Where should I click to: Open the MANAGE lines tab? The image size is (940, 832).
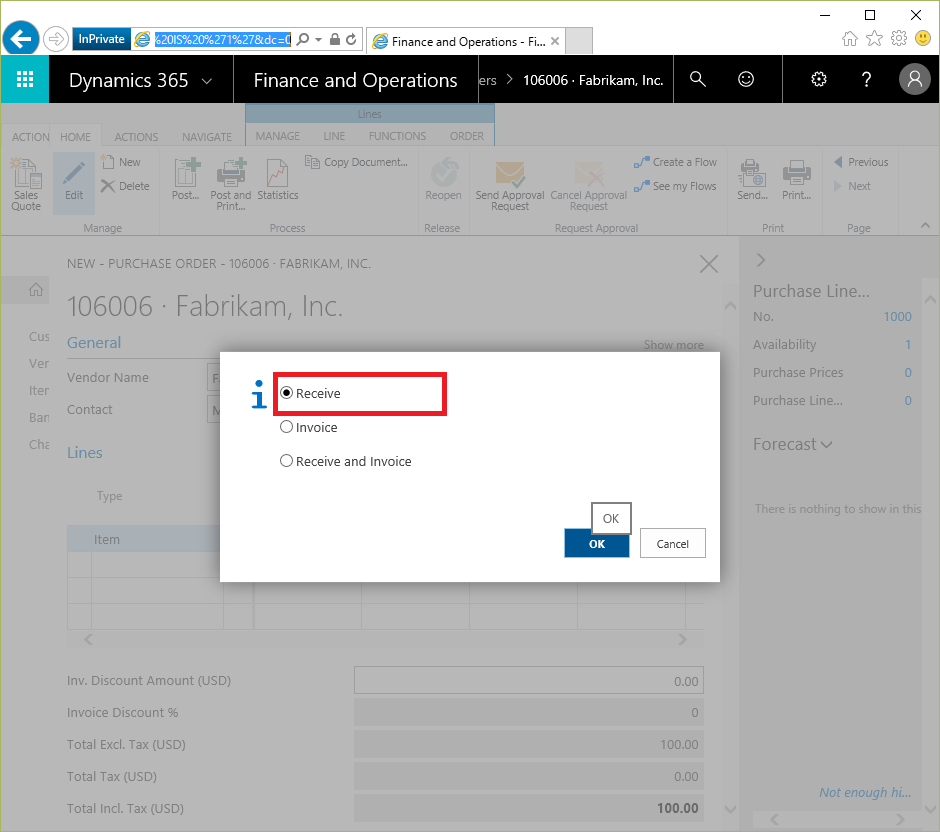coord(278,136)
